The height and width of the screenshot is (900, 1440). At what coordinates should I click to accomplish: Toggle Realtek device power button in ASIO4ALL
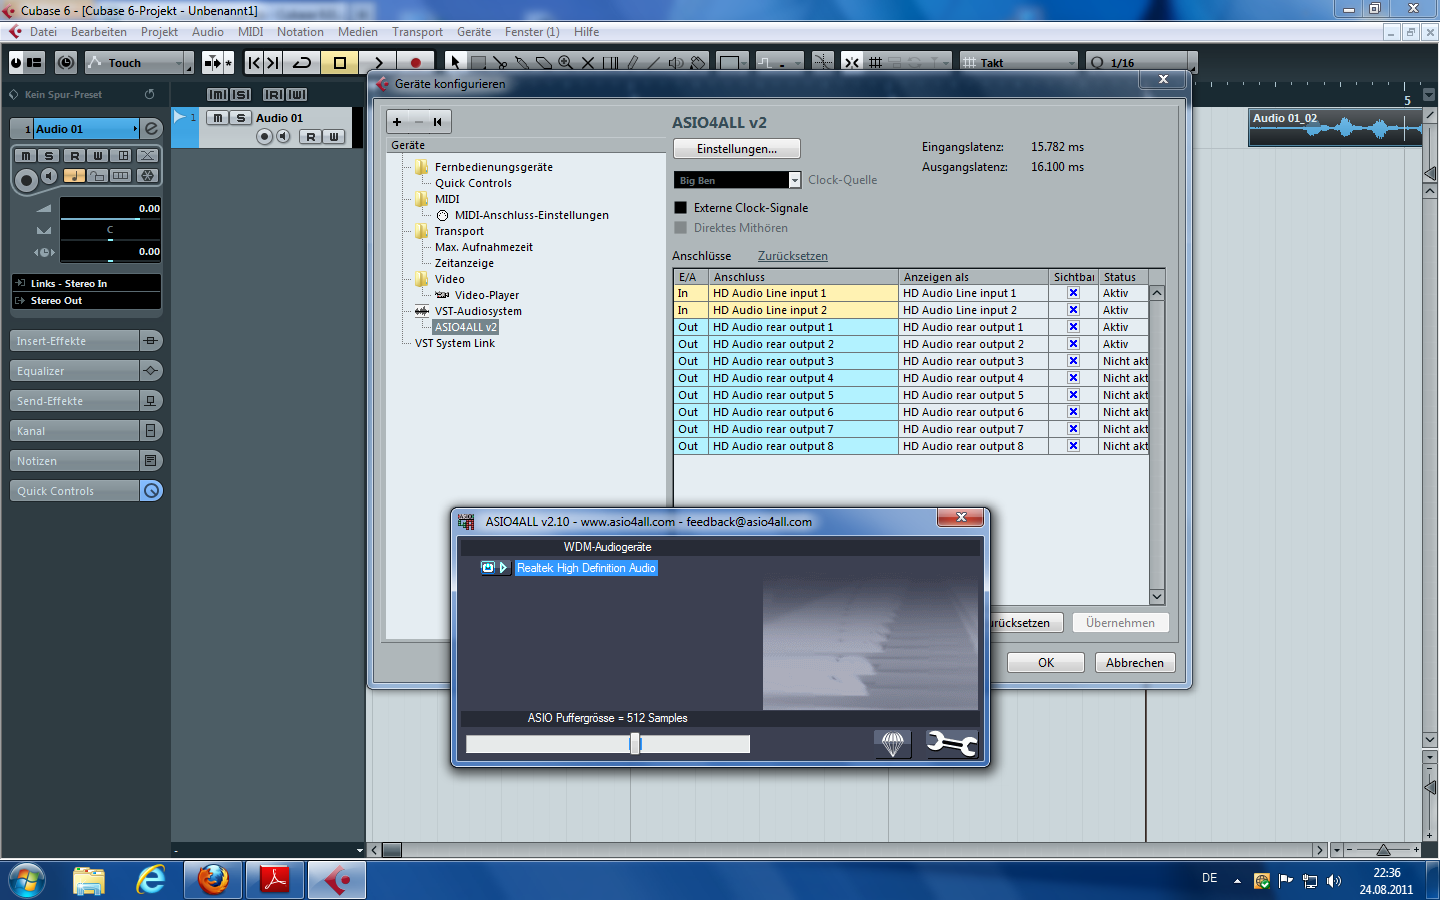(x=488, y=567)
